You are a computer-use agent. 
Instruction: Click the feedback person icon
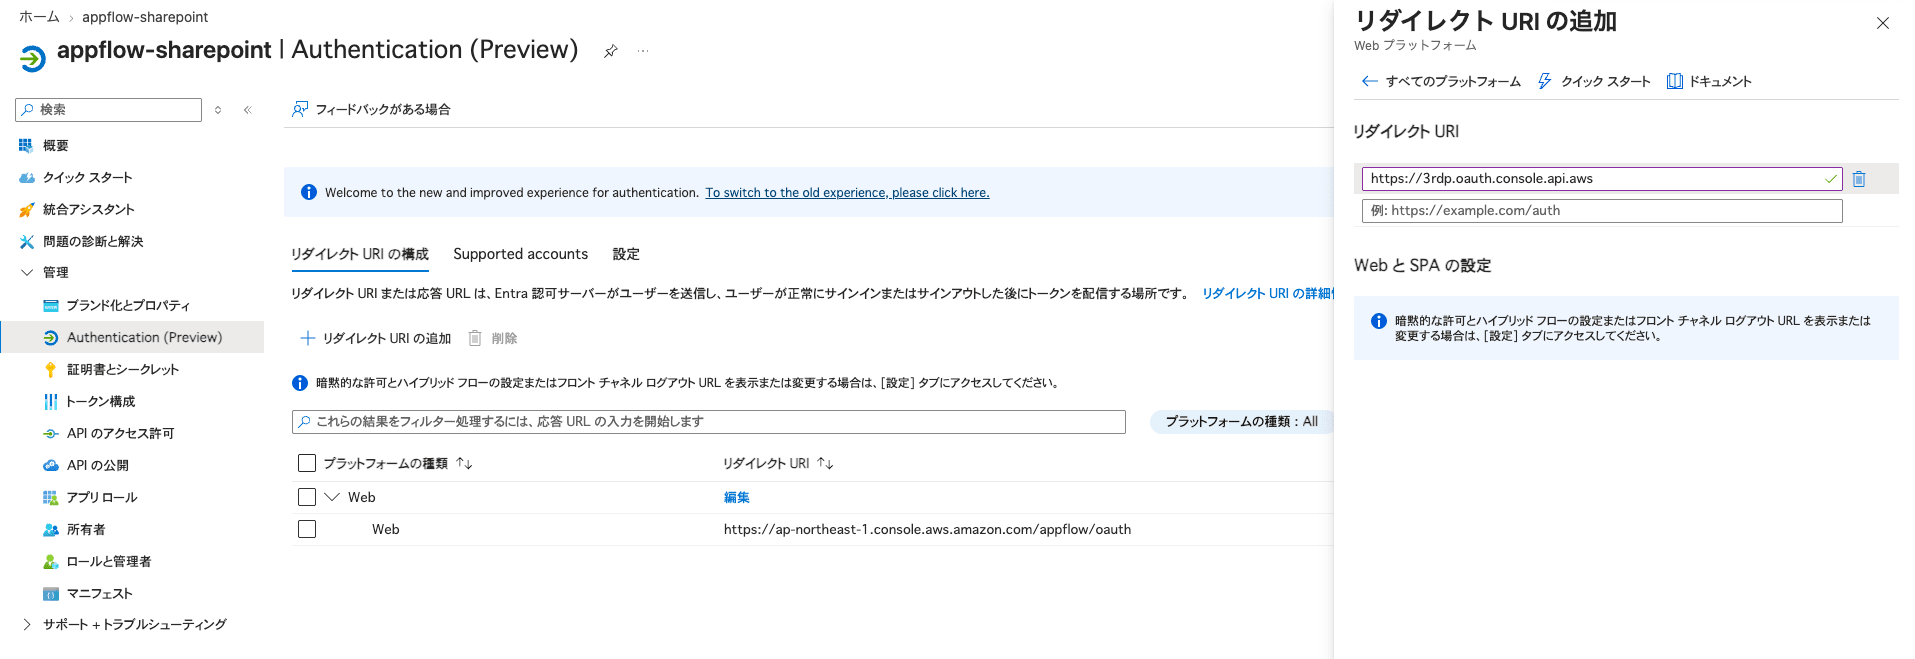300,109
